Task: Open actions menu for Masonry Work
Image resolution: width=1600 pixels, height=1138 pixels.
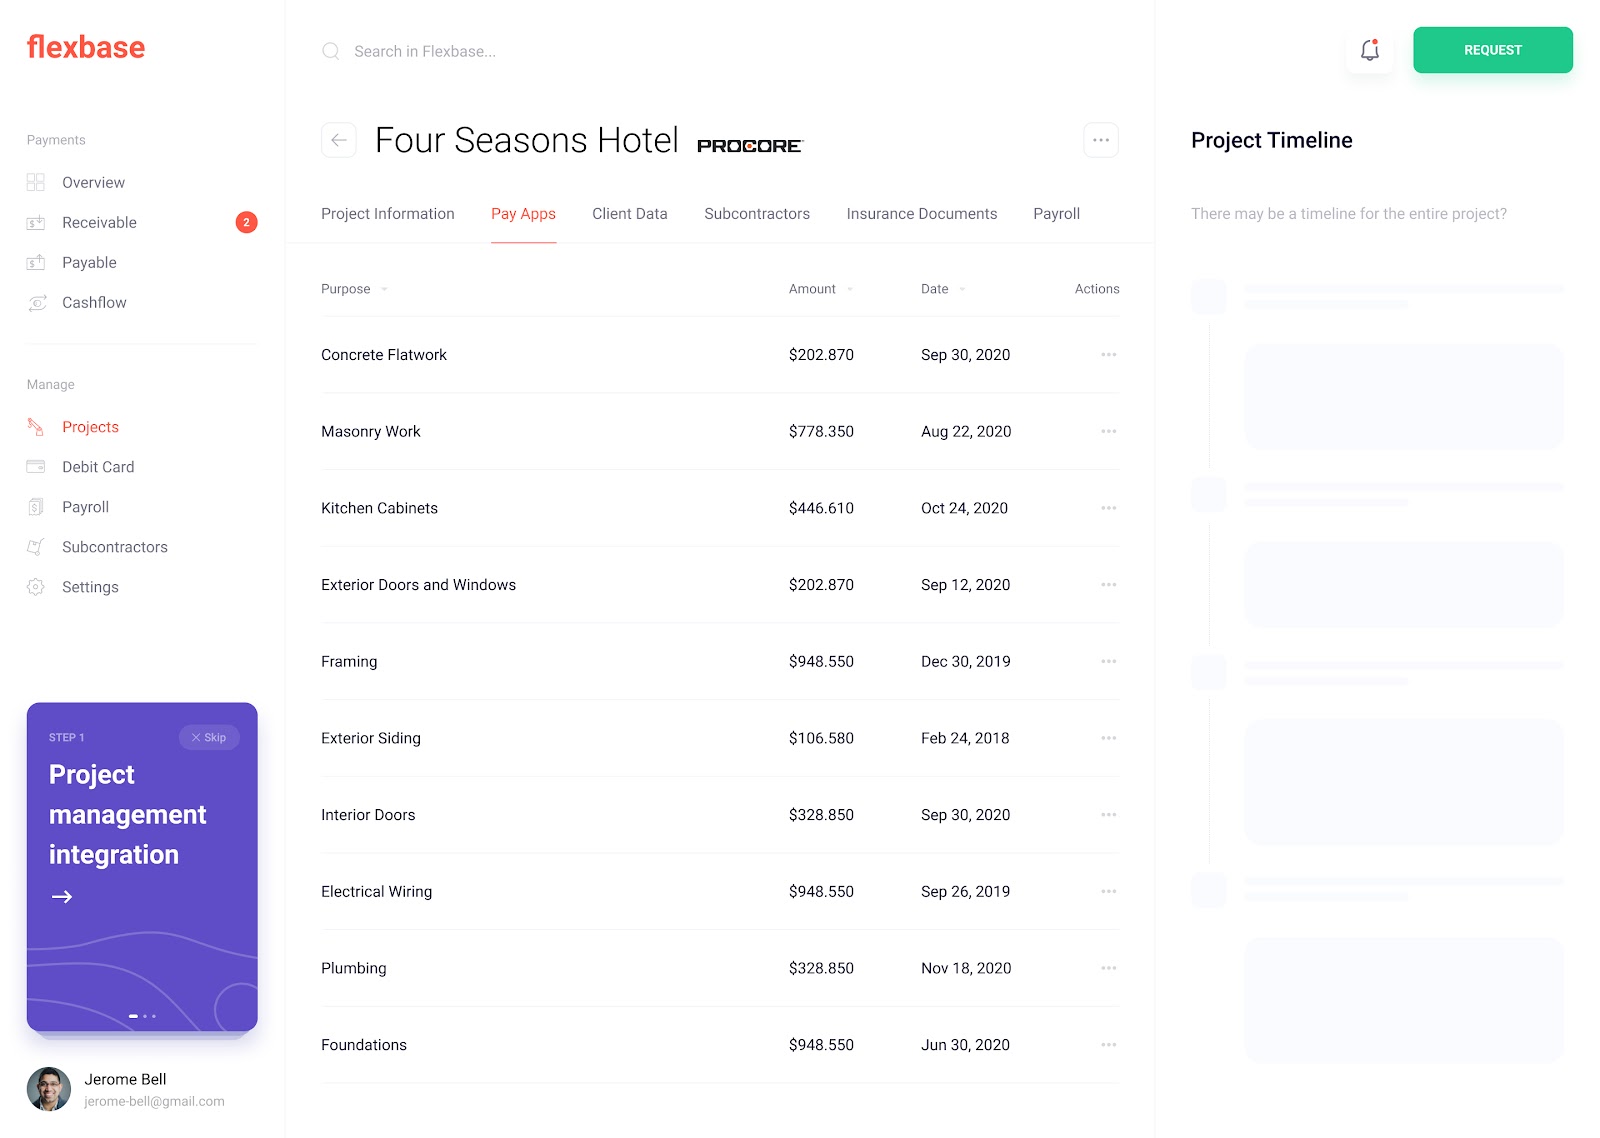Action: click(x=1109, y=431)
